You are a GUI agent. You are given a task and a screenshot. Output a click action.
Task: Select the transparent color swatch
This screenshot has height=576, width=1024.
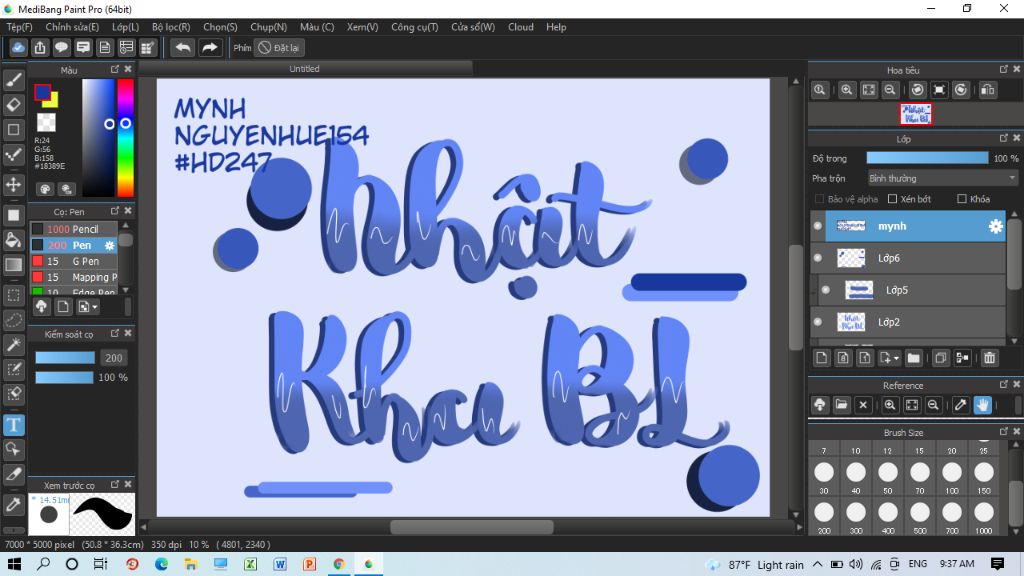46,122
